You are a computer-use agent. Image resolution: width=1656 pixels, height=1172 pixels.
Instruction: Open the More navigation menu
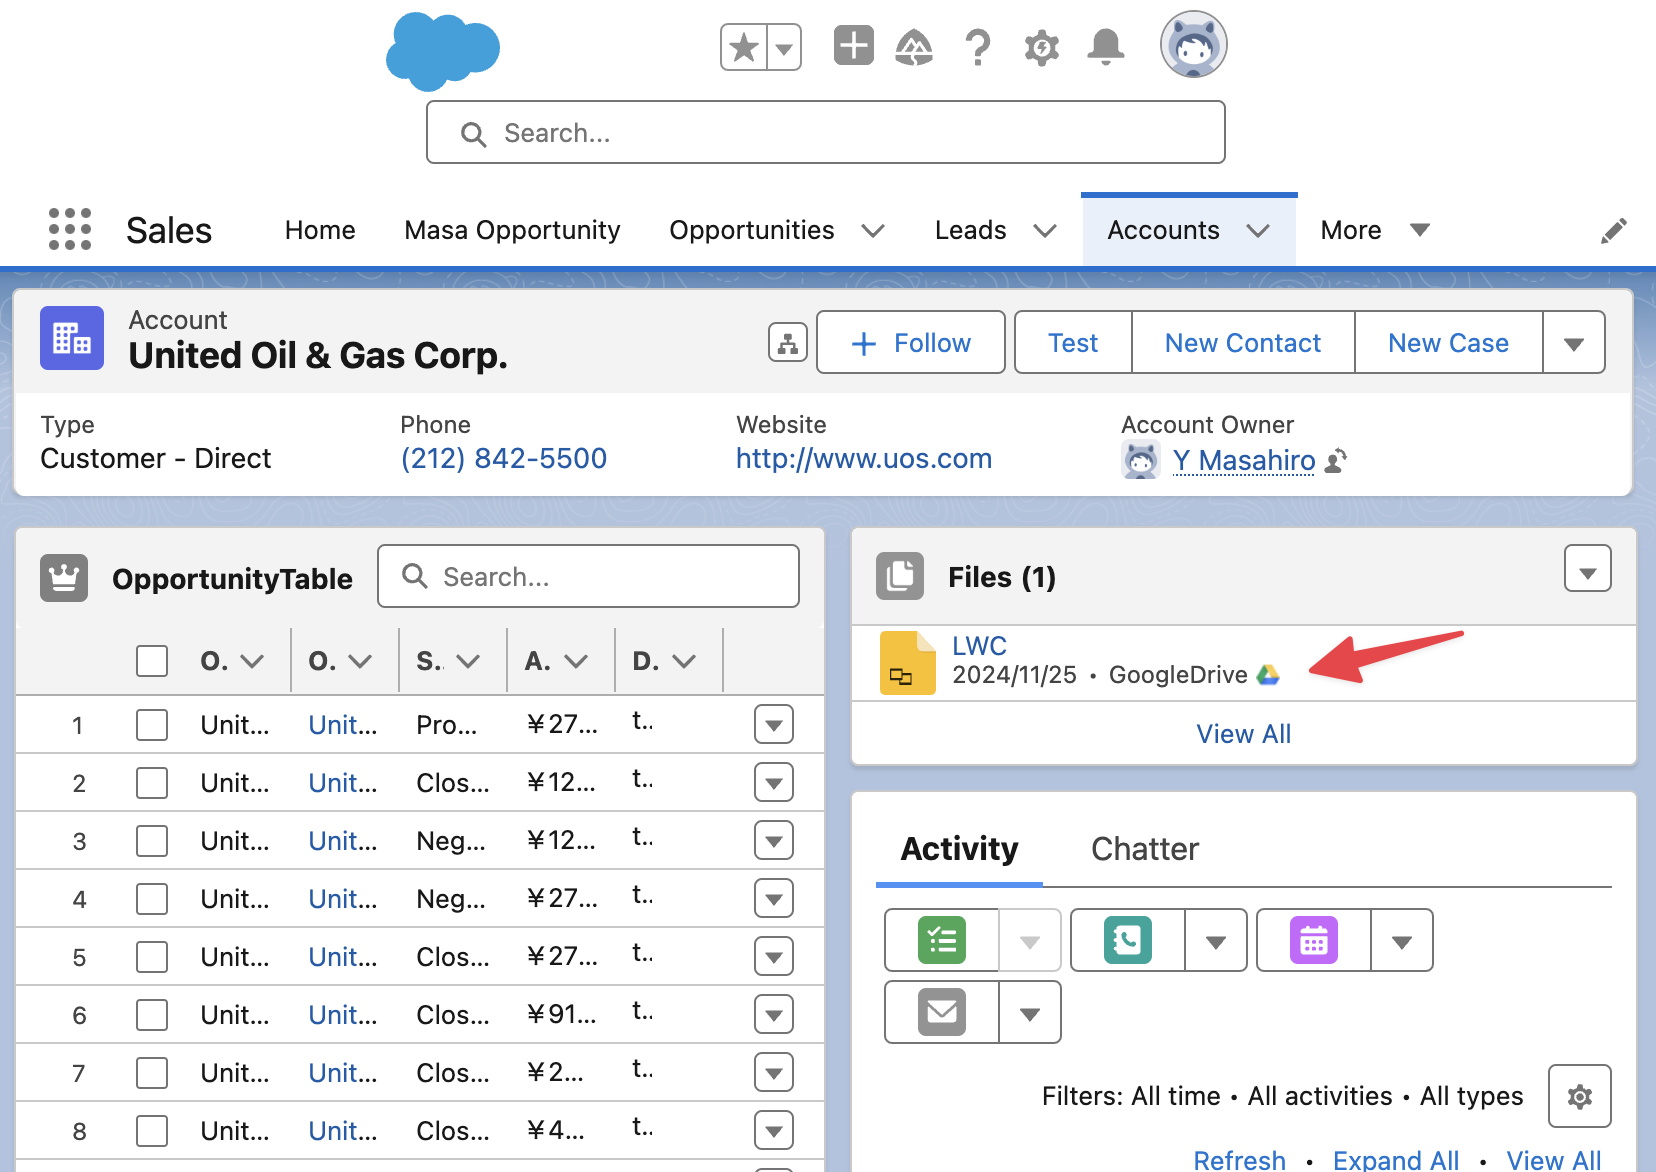pyautogui.click(x=1375, y=230)
